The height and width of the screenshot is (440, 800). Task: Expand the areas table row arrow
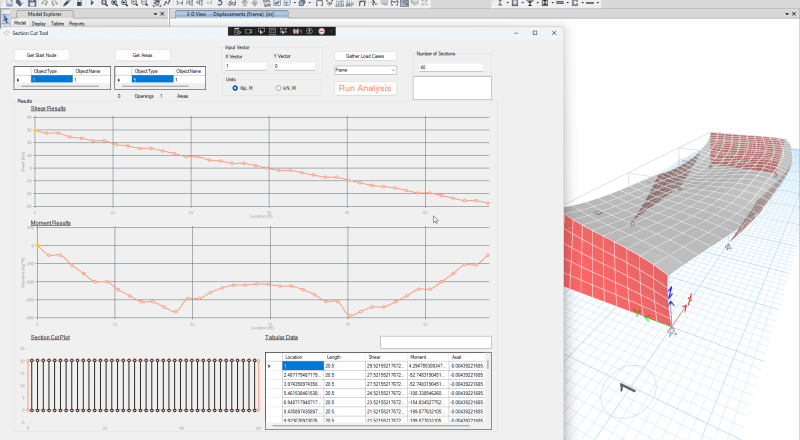coord(119,80)
